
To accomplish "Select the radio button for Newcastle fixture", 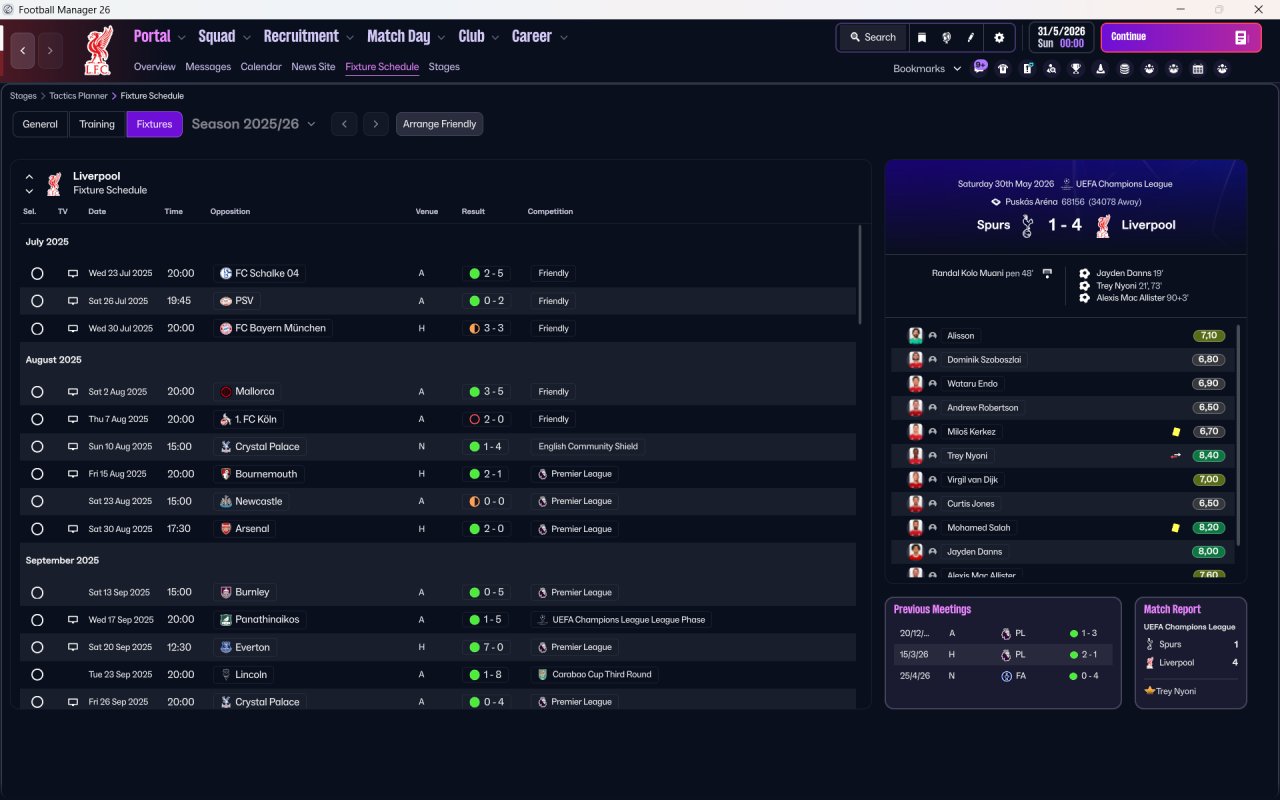I will coord(37,502).
